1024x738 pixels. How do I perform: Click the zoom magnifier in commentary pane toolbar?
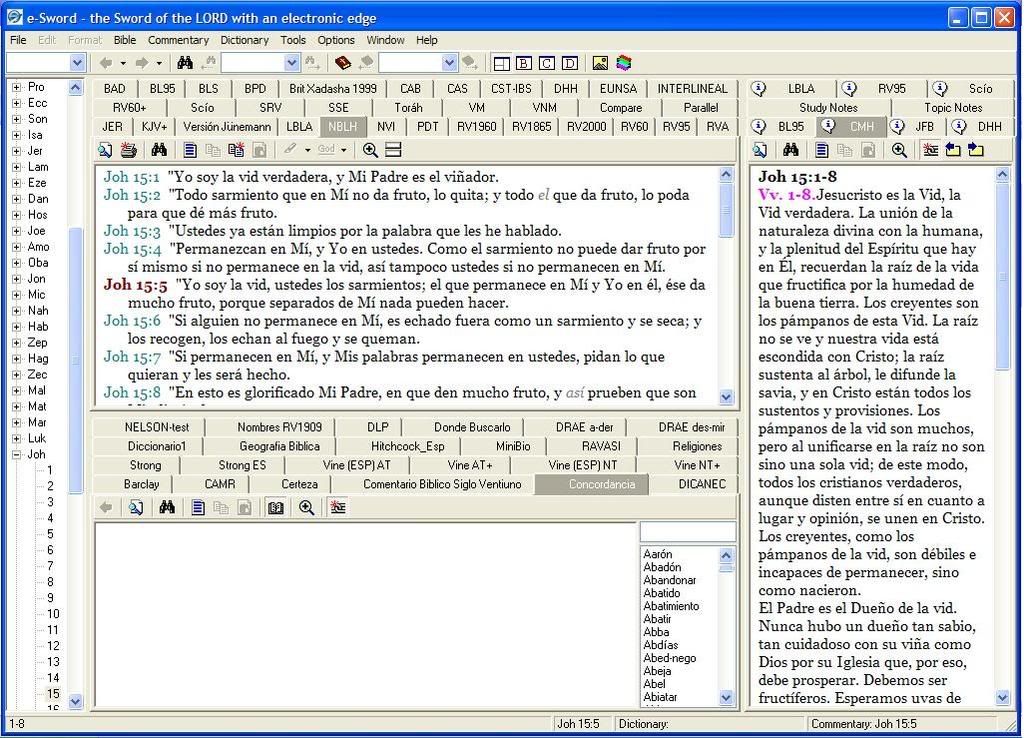[x=899, y=150]
